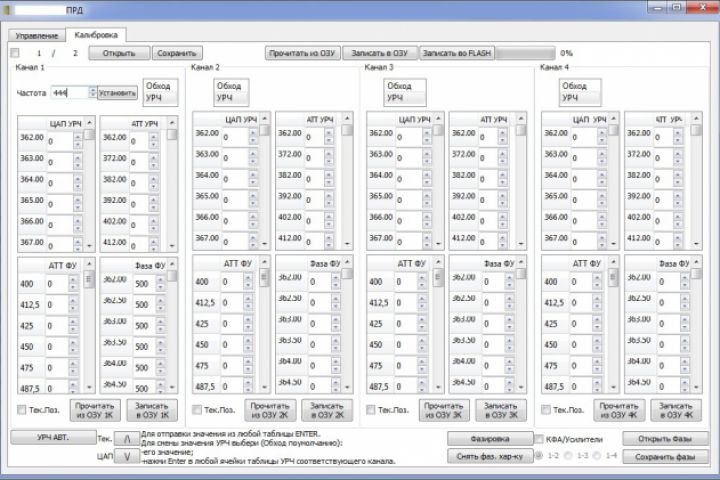Screen dimensions: 720x480
Task: Click the Фаза ФУ header in Канал 2
Action: coord(325,264)
